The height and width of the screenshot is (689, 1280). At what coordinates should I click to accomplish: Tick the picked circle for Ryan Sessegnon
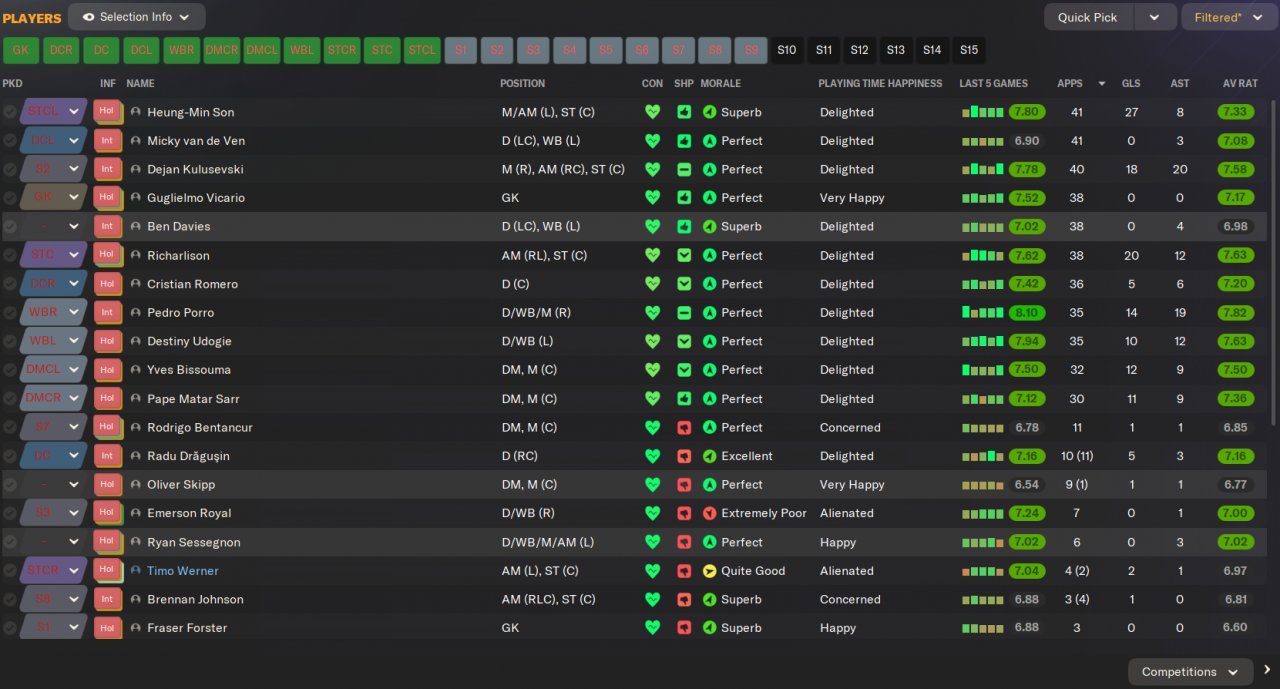[9, 542]
